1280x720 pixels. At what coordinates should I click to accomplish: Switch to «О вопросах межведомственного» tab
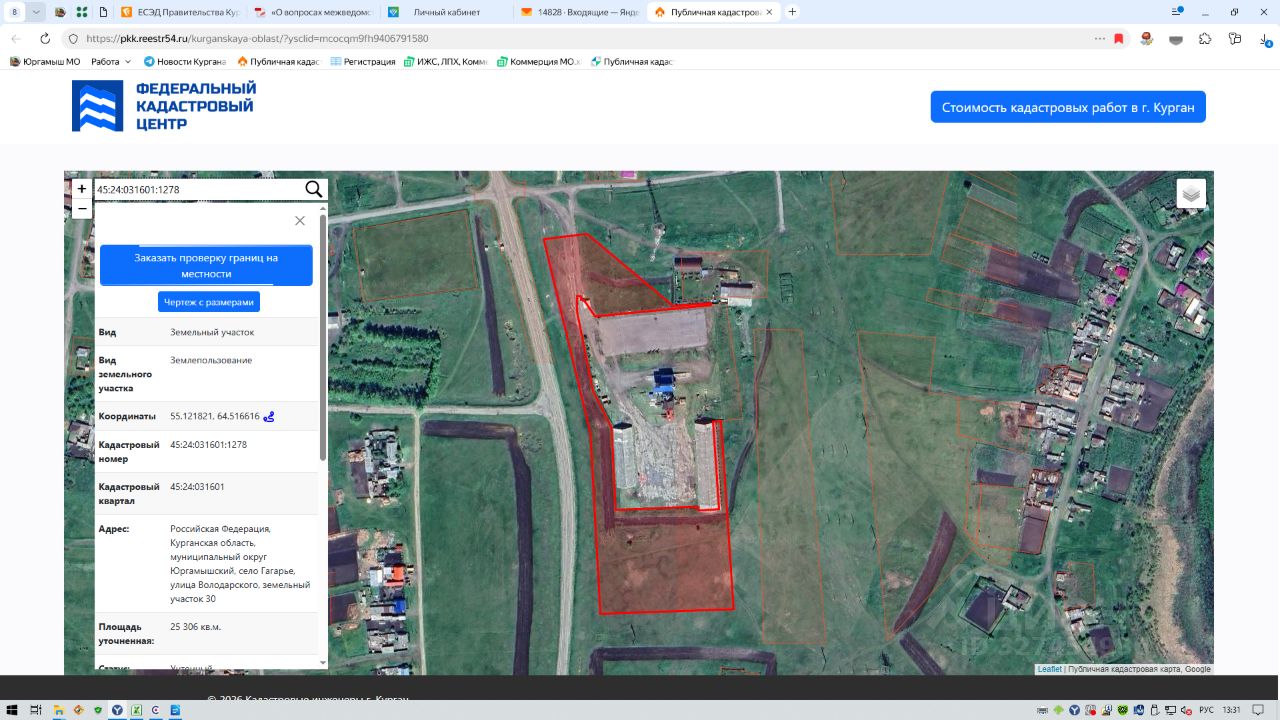[x=313, y=12]
